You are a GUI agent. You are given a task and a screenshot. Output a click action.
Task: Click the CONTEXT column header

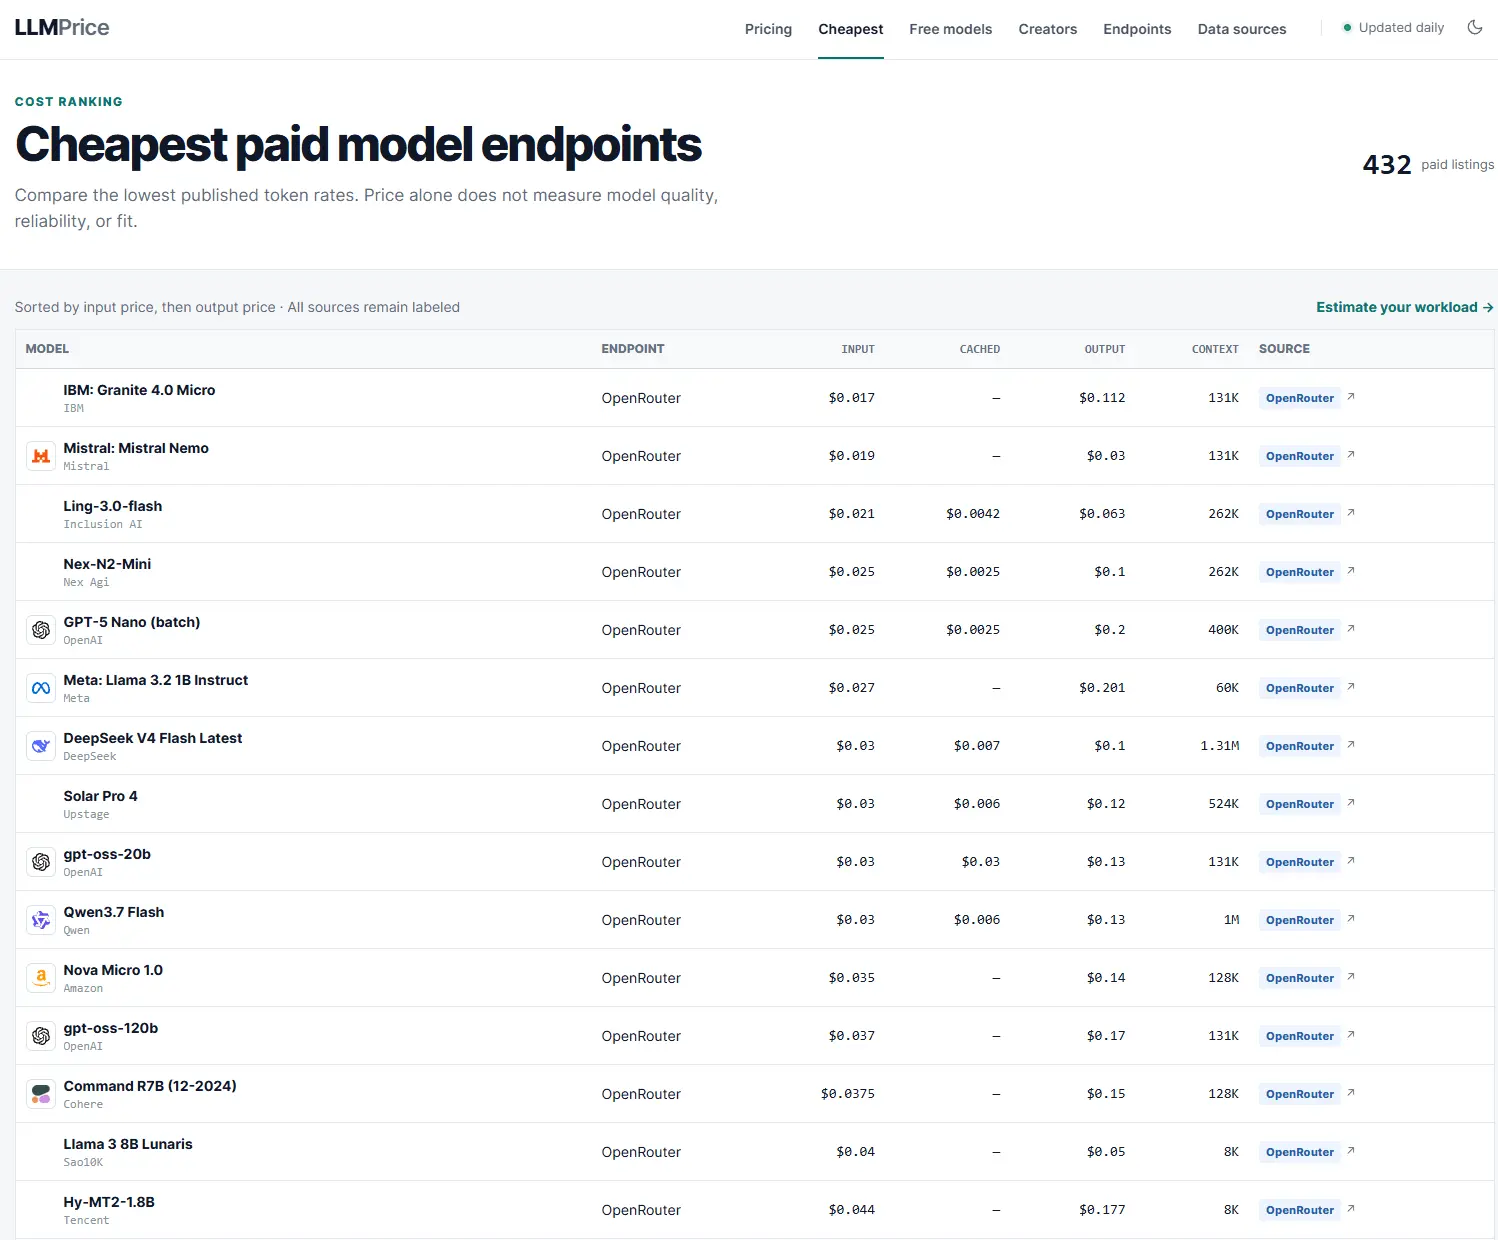click(x=1215, y=349)
